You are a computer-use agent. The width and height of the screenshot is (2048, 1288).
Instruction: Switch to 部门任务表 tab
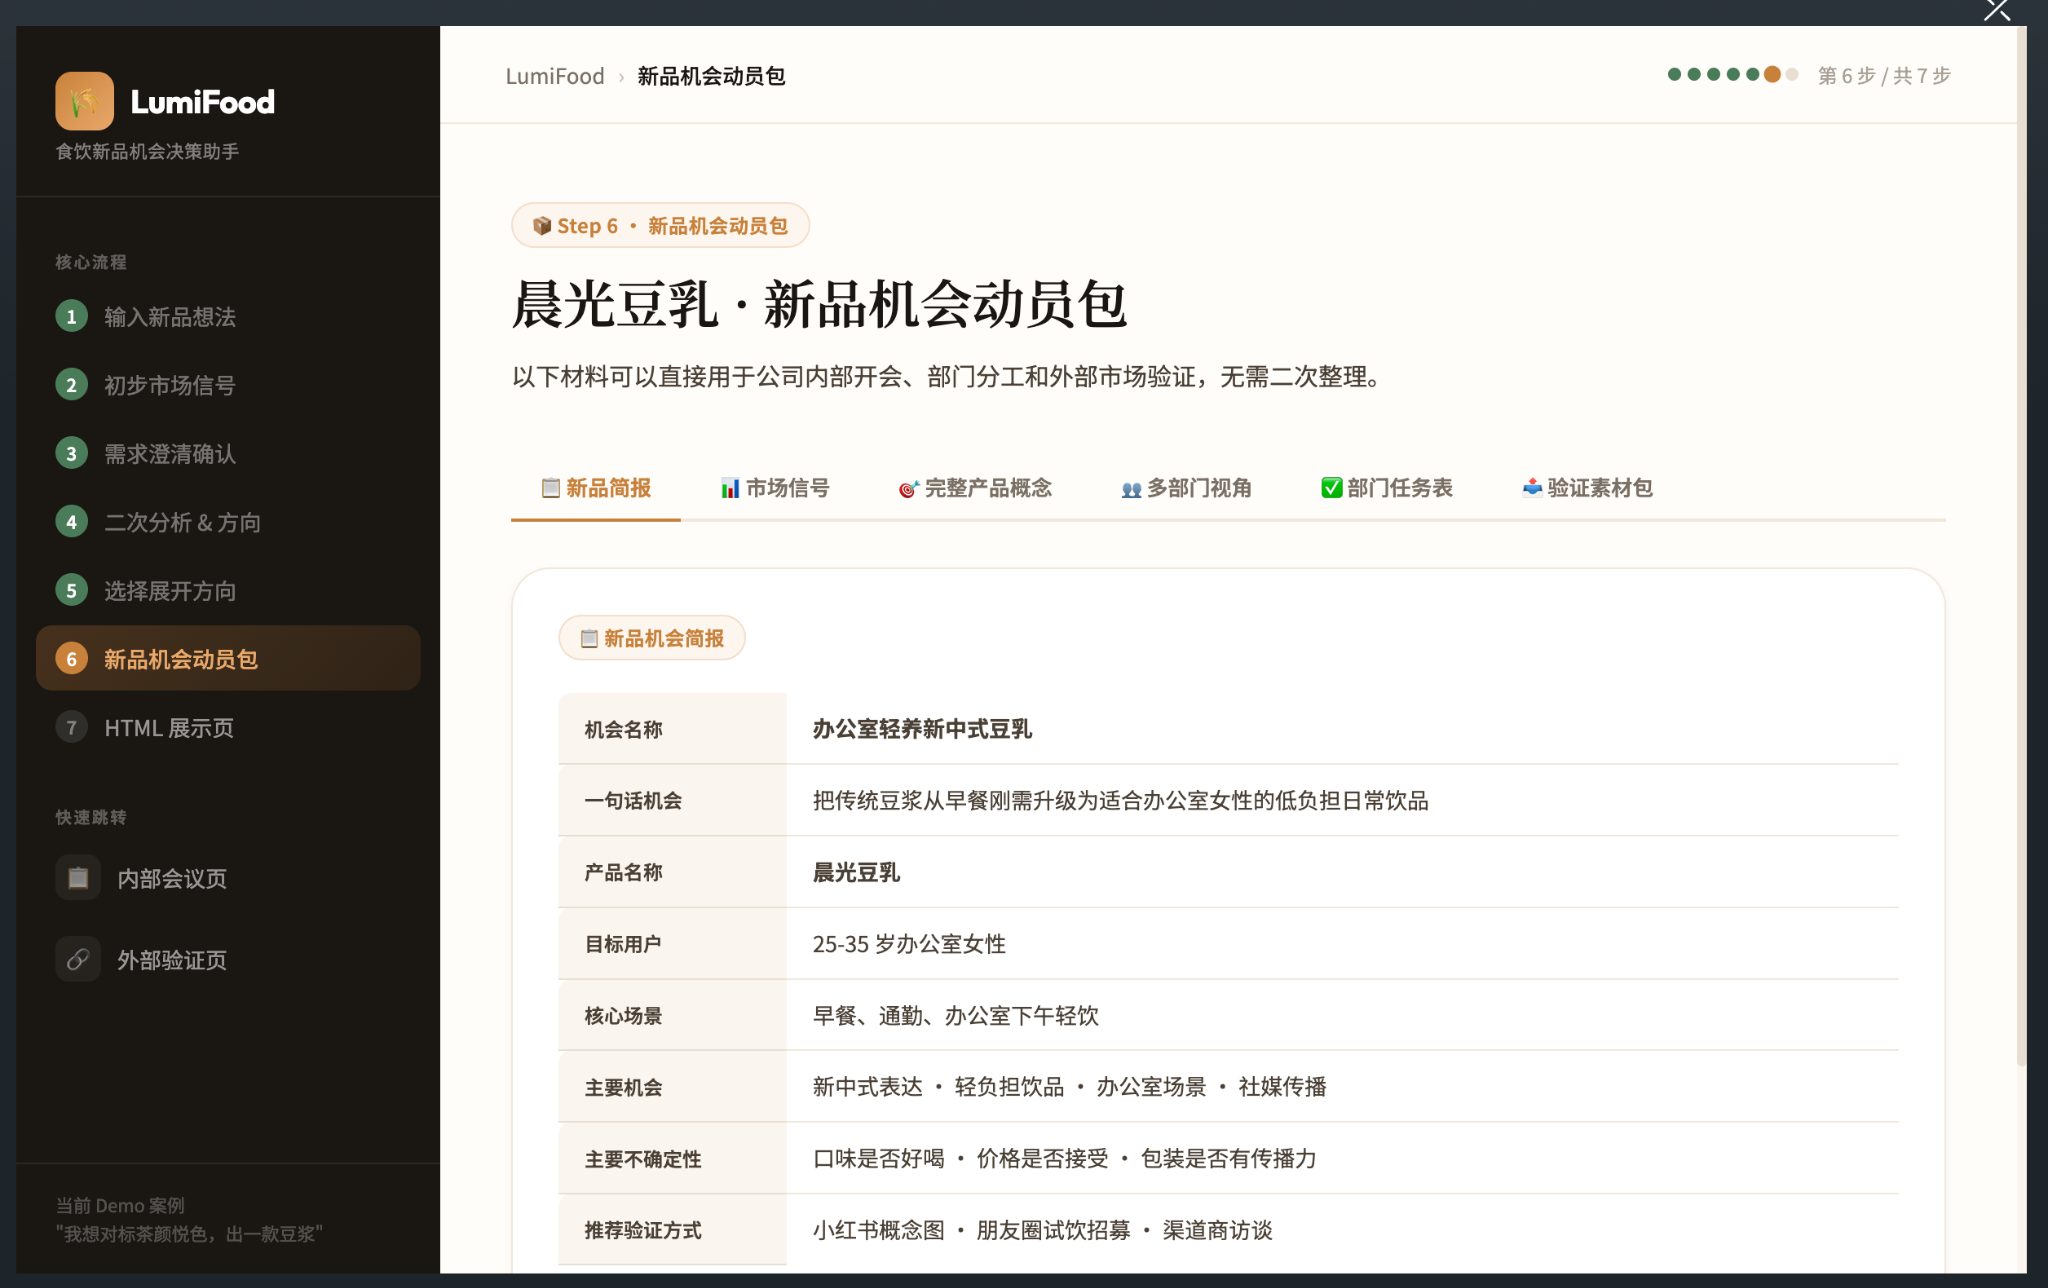point(1387,488)
